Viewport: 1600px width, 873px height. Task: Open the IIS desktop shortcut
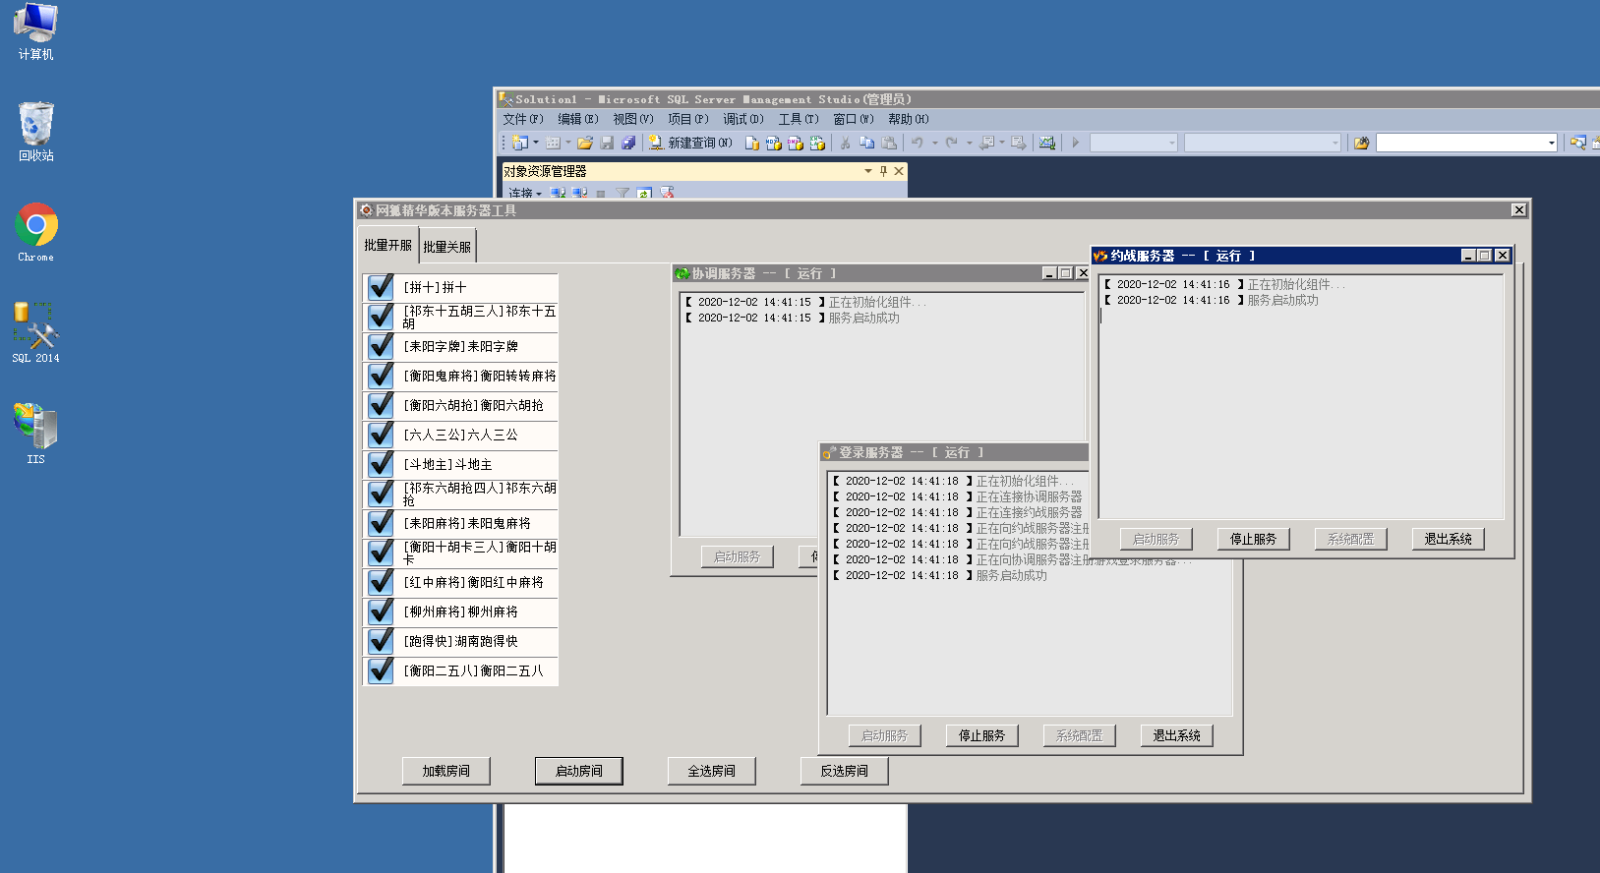tap(36, 428)
